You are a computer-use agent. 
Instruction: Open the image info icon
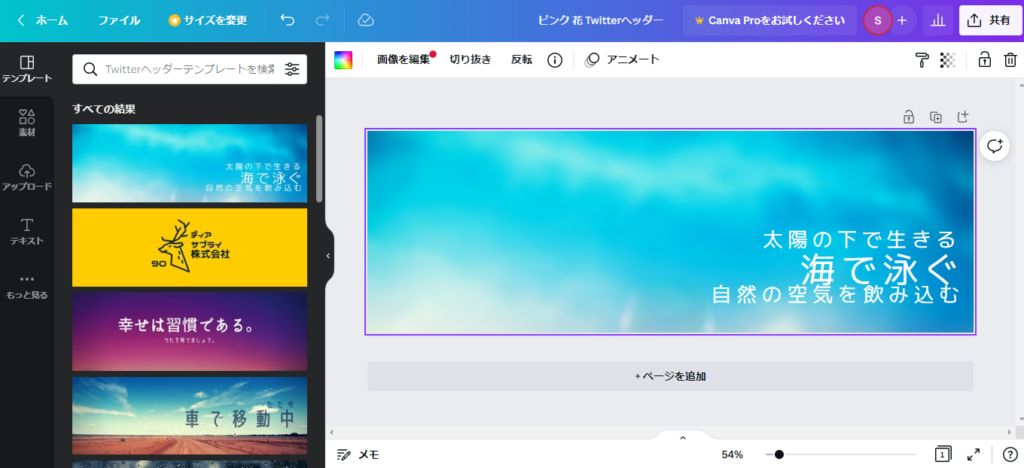point(554,60)
